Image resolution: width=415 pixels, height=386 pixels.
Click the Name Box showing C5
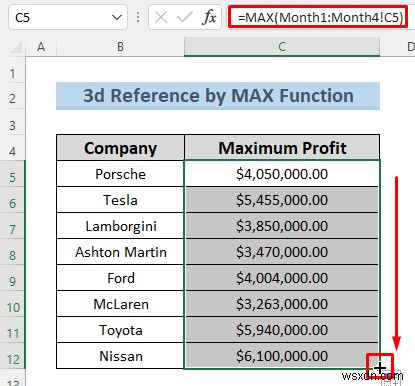click(68, 17)
